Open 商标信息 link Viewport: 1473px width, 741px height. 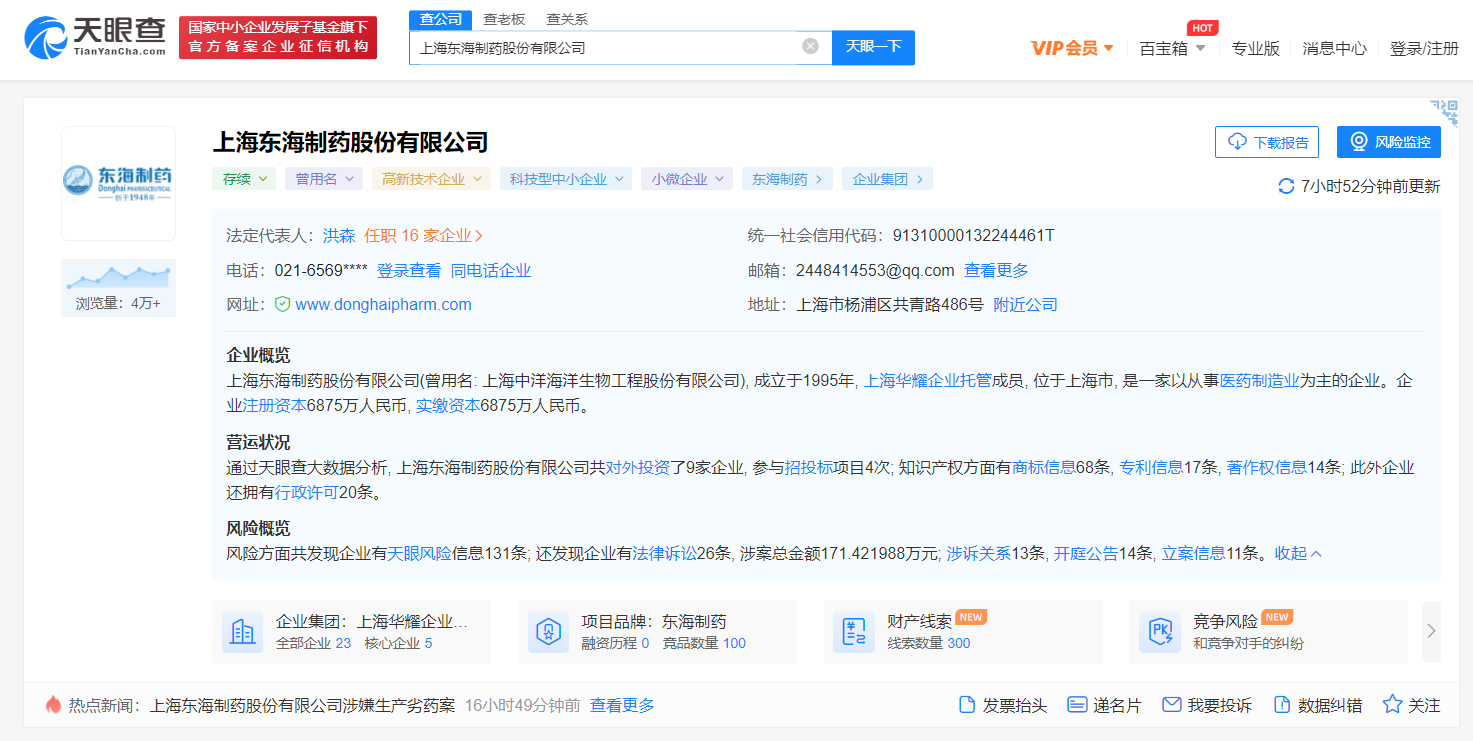point(1044,467)
